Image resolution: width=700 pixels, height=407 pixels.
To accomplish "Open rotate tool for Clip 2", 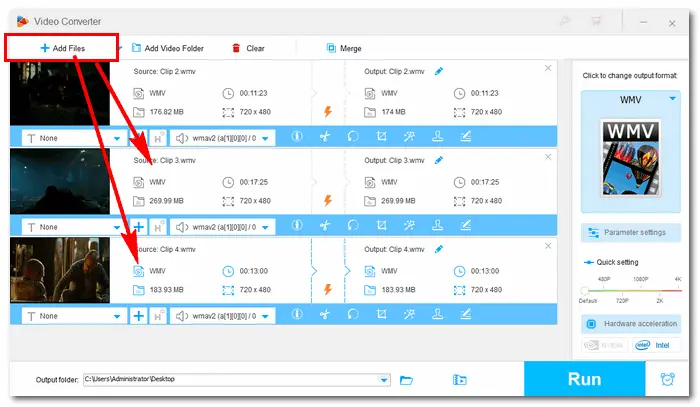I will click(353, 136).
